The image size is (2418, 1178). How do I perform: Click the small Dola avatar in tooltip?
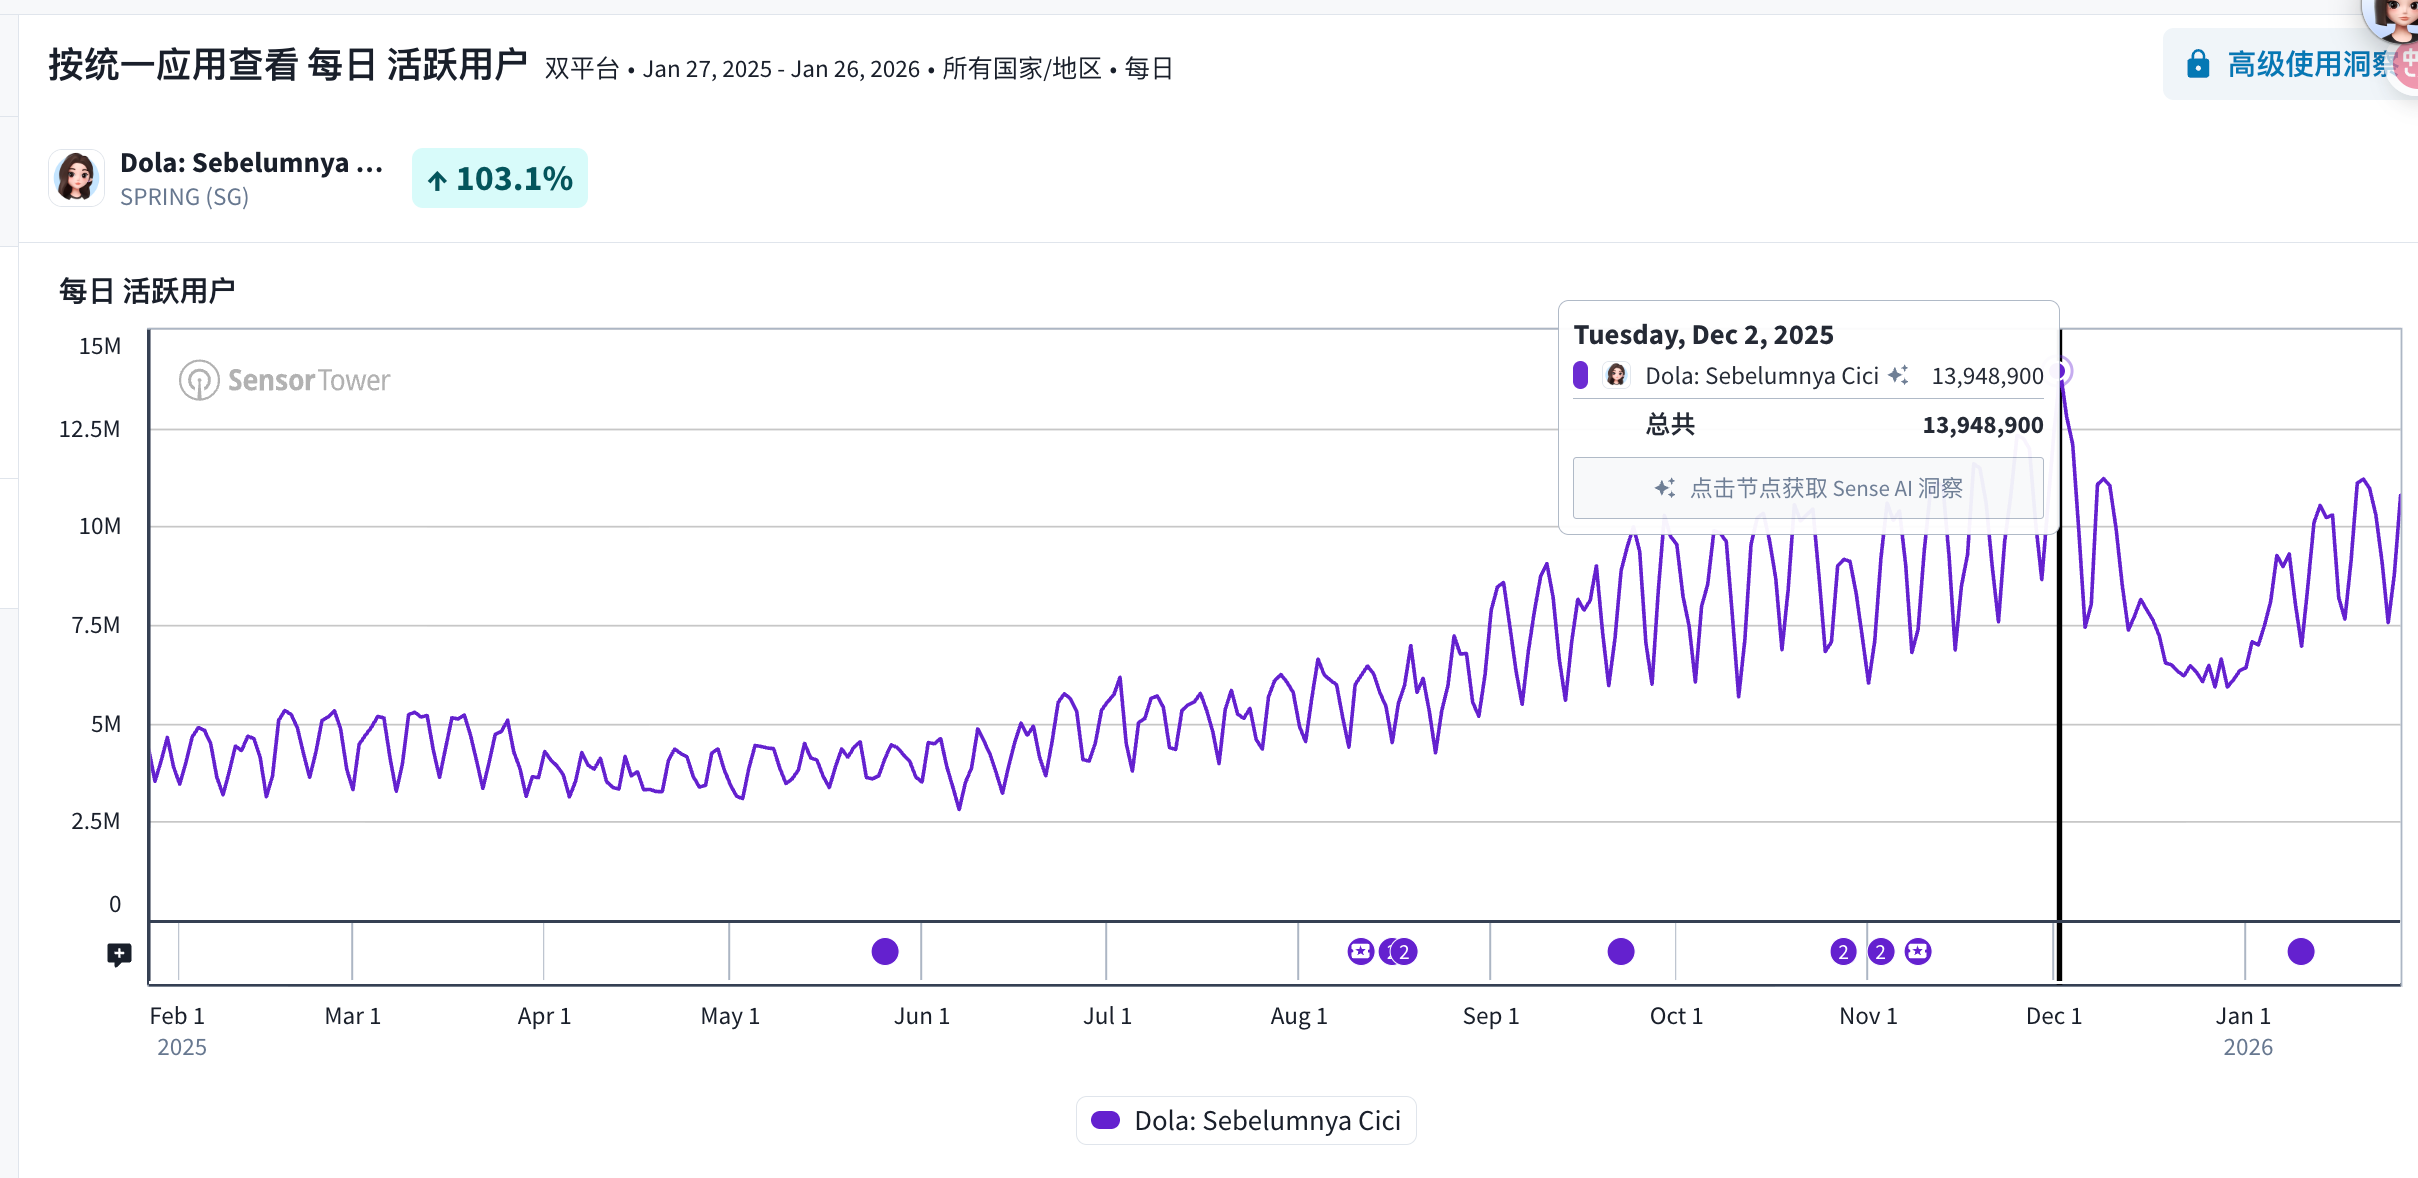[x=1616, y=375]
